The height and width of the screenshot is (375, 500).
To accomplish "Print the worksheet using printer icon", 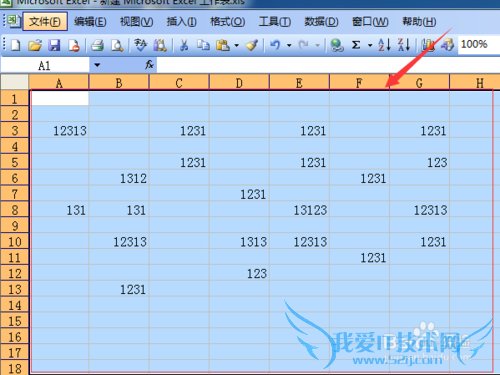I will click(x=97, y=45).
